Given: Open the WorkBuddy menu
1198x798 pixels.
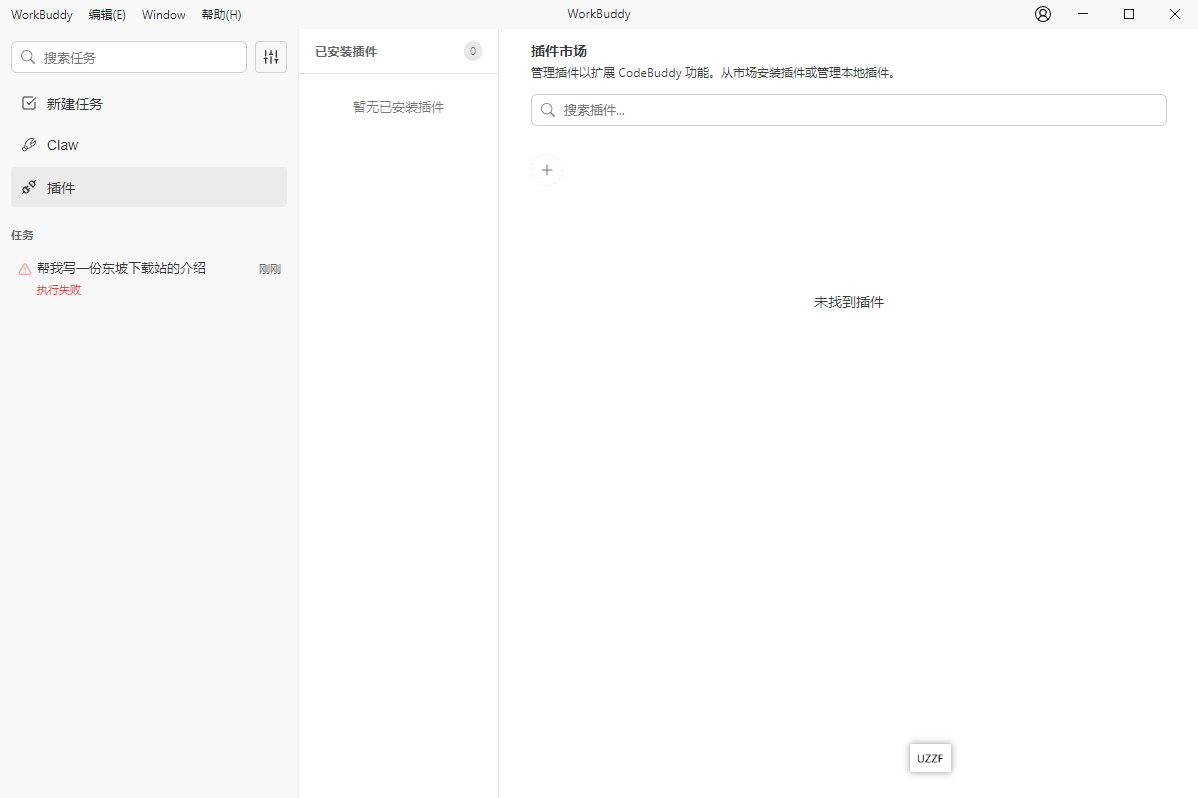Looking at the screenshot, I should 41,15.
